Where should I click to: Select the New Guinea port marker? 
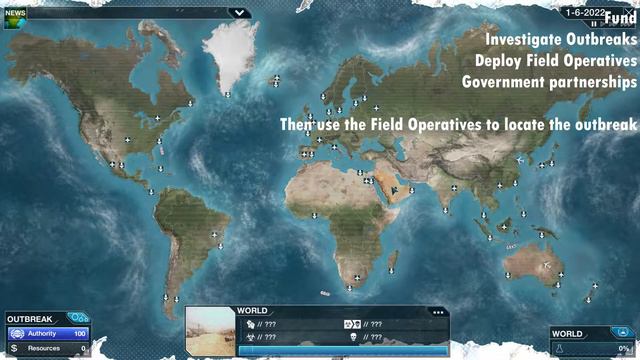click(x=542, y=236)
